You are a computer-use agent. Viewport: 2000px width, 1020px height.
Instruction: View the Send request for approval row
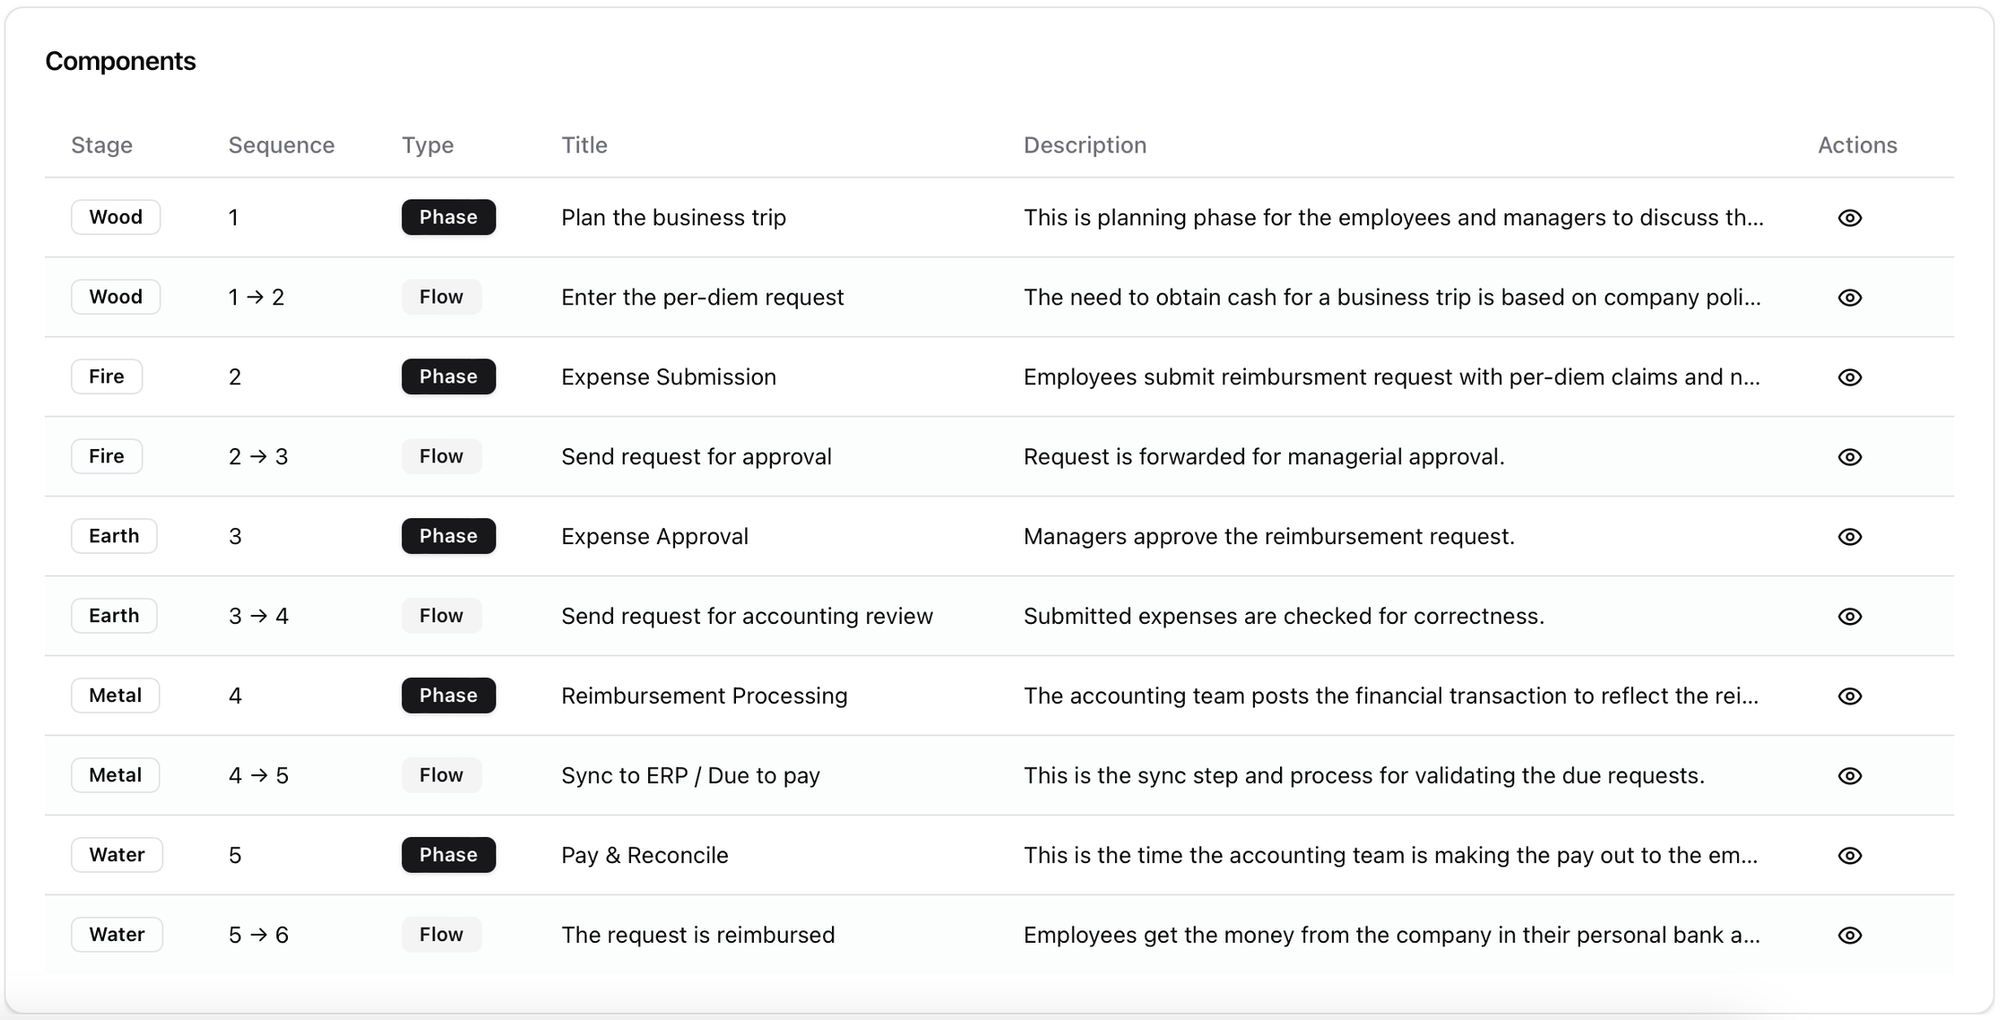[1849, 457]
